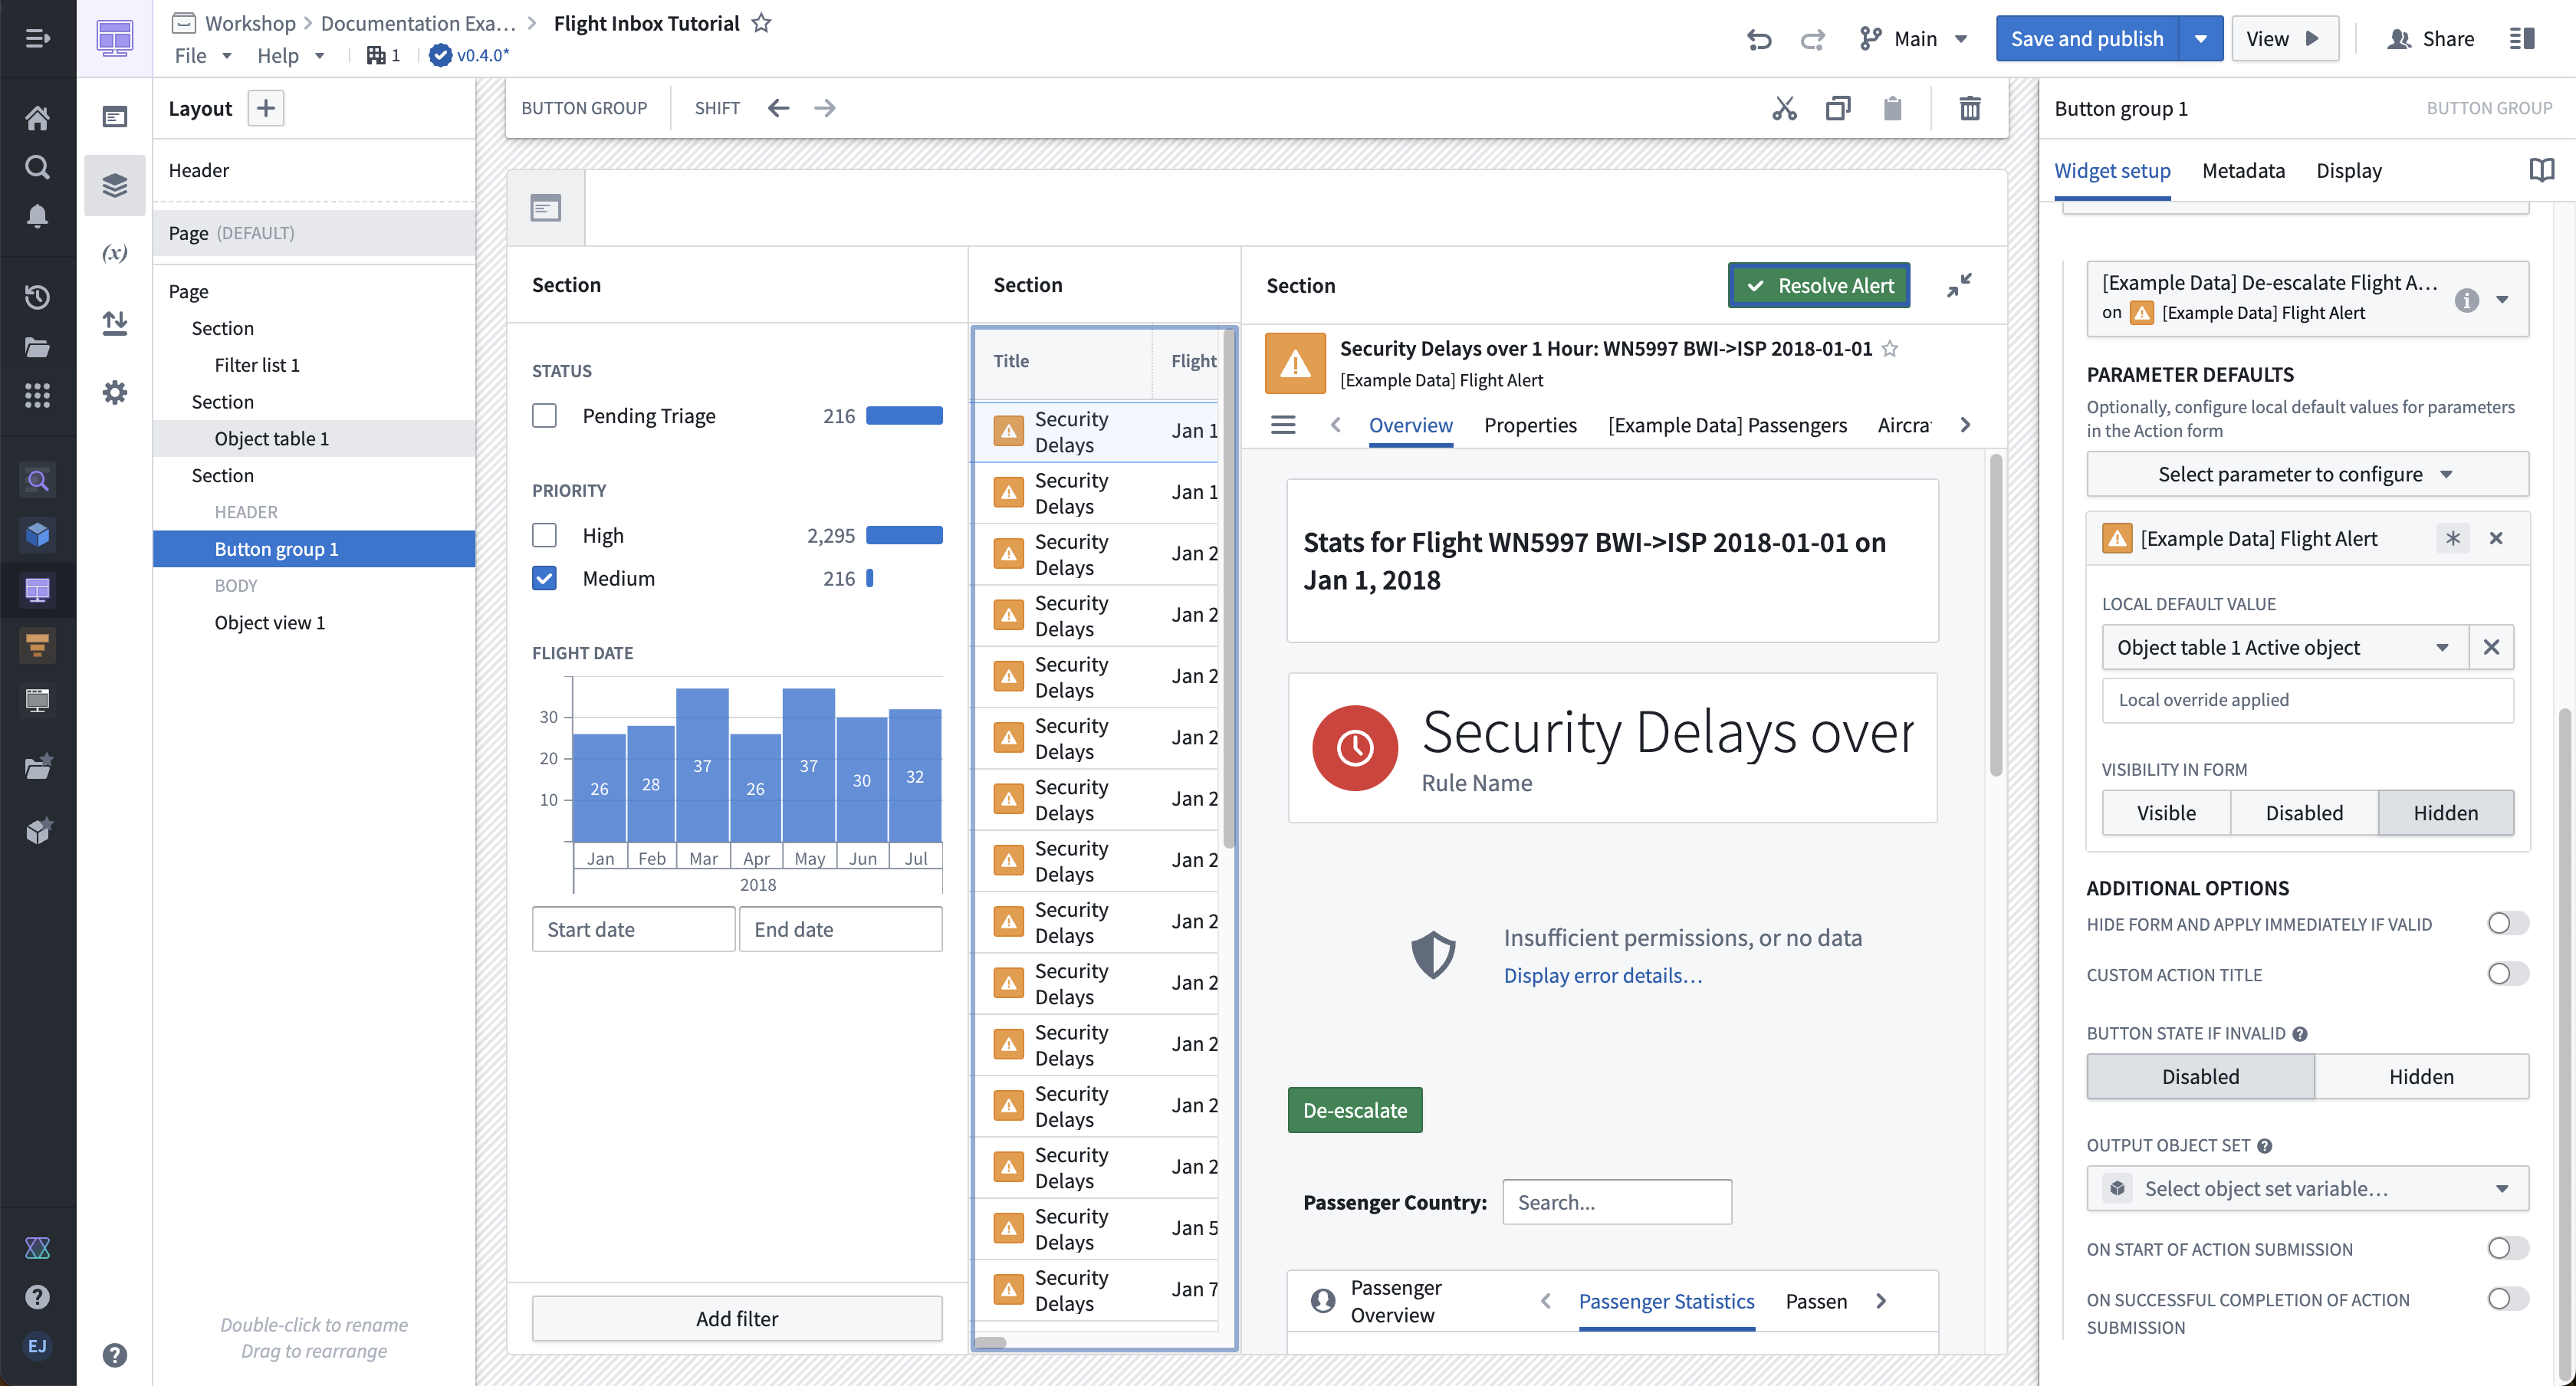
Task: Open the home icon in left sidebar
Action: (37, 118)
